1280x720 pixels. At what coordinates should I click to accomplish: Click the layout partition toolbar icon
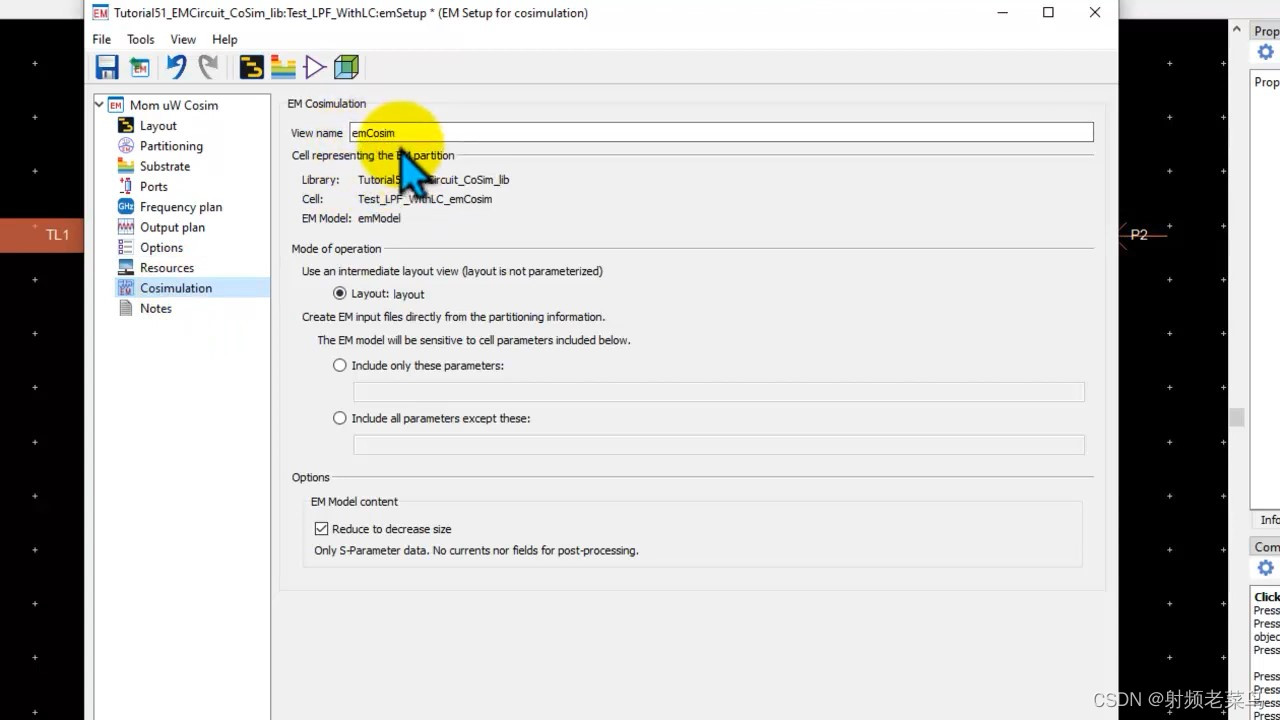pos(250,66)
